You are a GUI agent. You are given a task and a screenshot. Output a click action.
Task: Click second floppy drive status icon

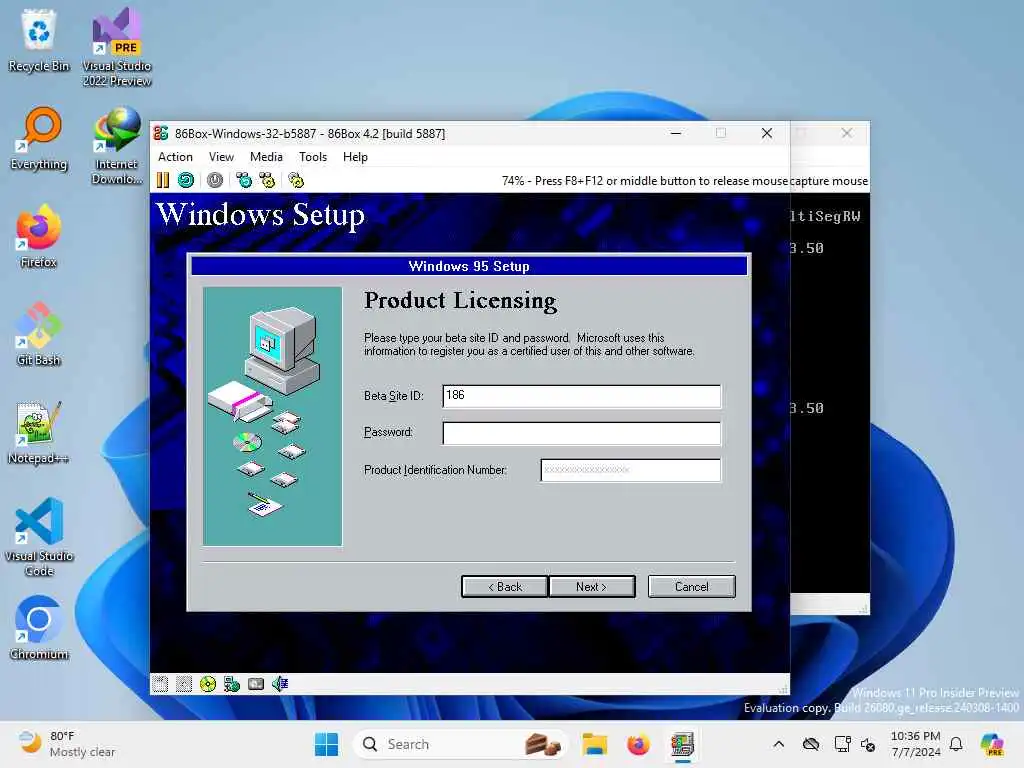click(x=184, y=684)
